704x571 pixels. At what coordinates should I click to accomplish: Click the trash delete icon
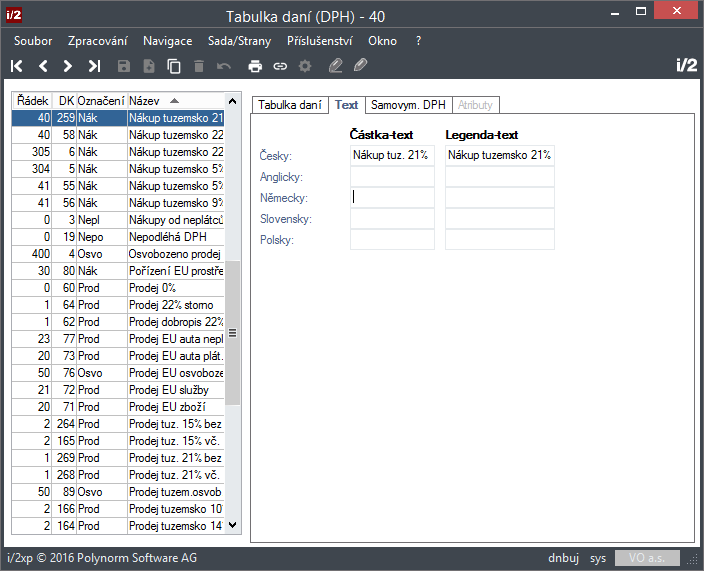(199, 66)
